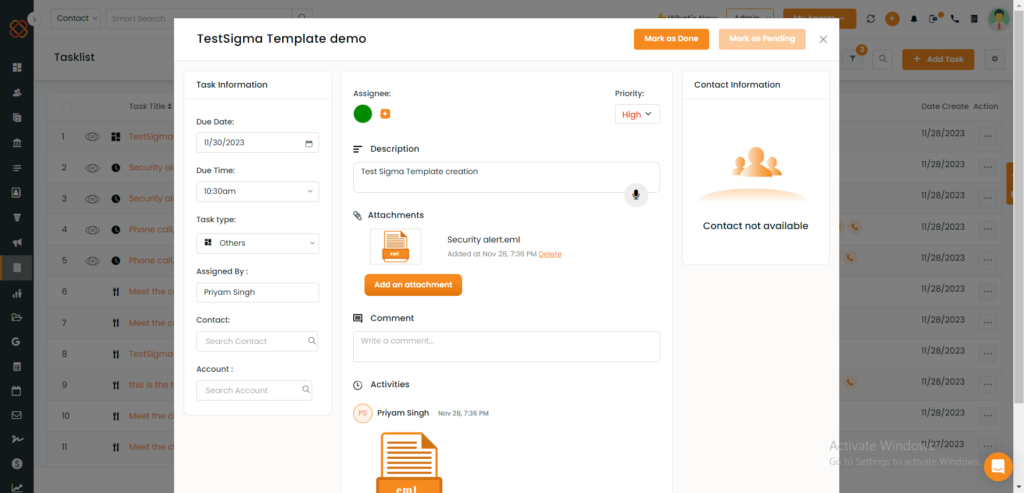The width and height of the screenshot is (1024, 493).
Task: Click the Due Date field 11/30/2023
Action: coord(257,143)
